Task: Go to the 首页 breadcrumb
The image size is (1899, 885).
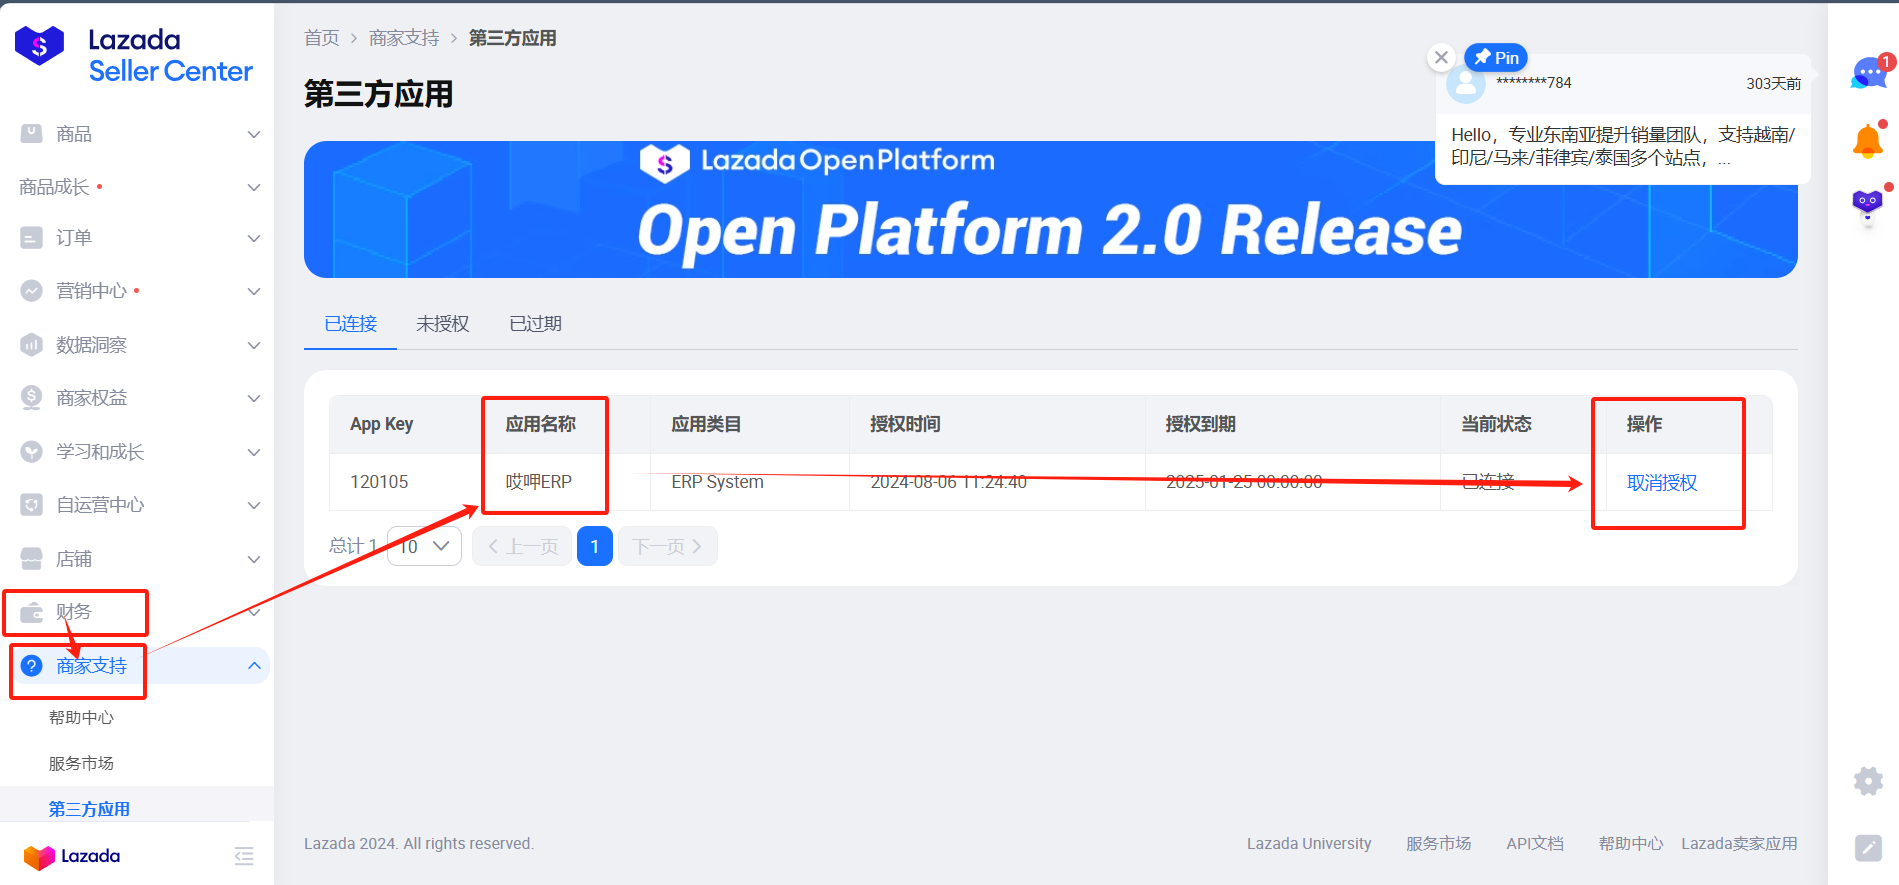Action: coord(322,38)
